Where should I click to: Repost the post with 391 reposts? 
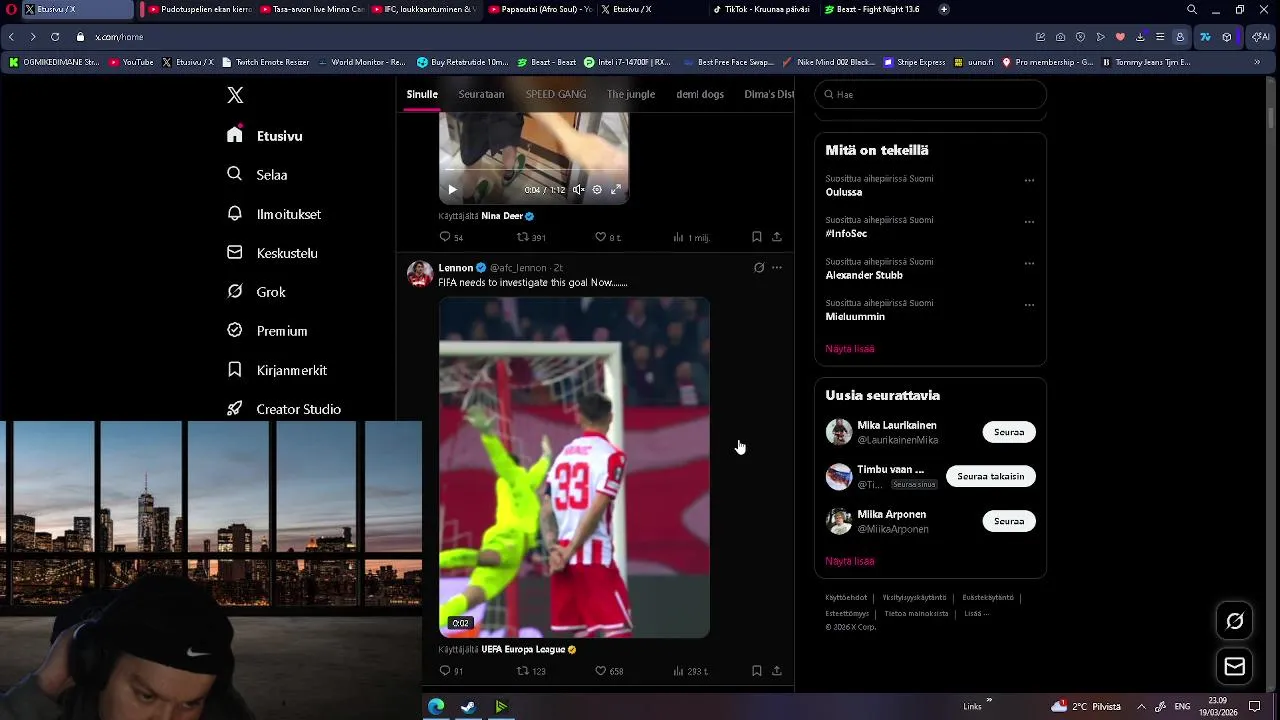coord(531,237)
